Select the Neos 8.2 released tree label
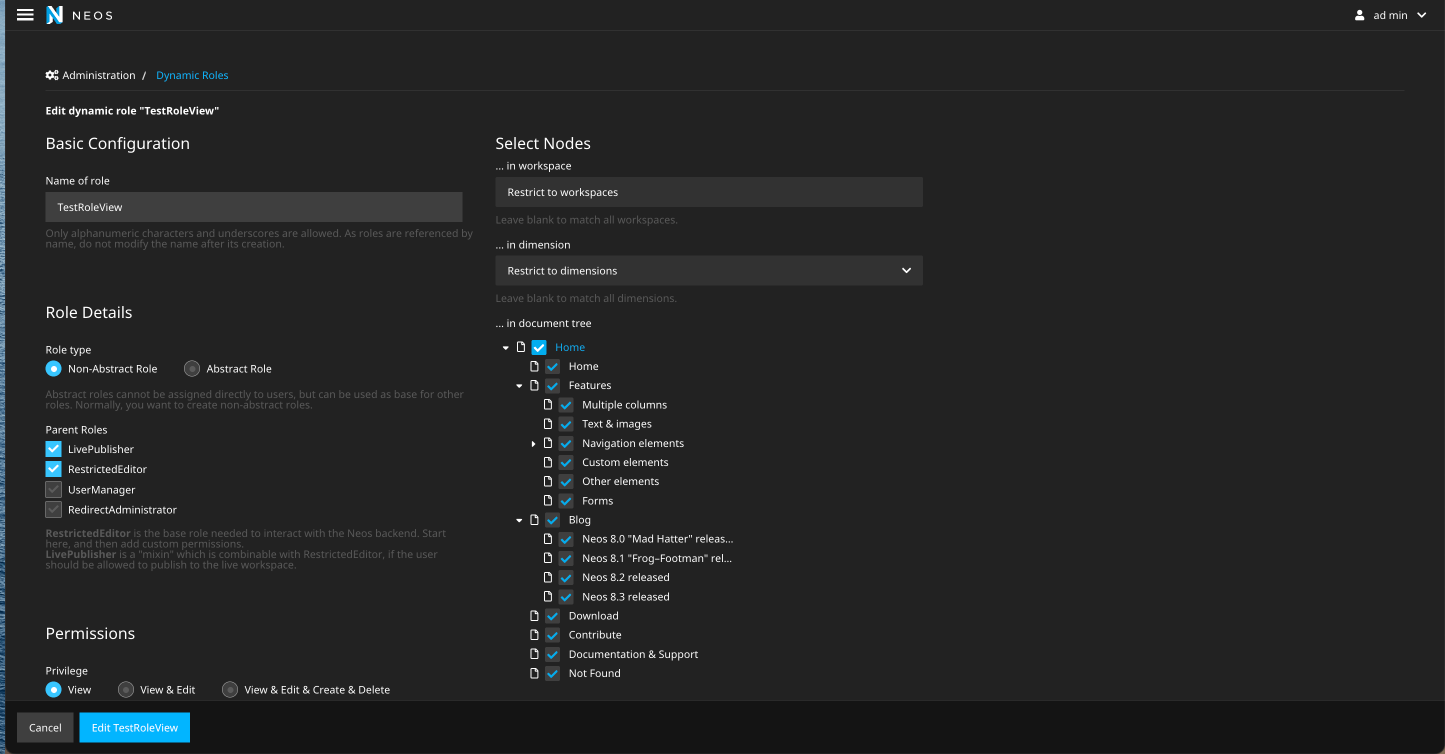Viewport: 1445px width, 754px height. pos(626,577)
